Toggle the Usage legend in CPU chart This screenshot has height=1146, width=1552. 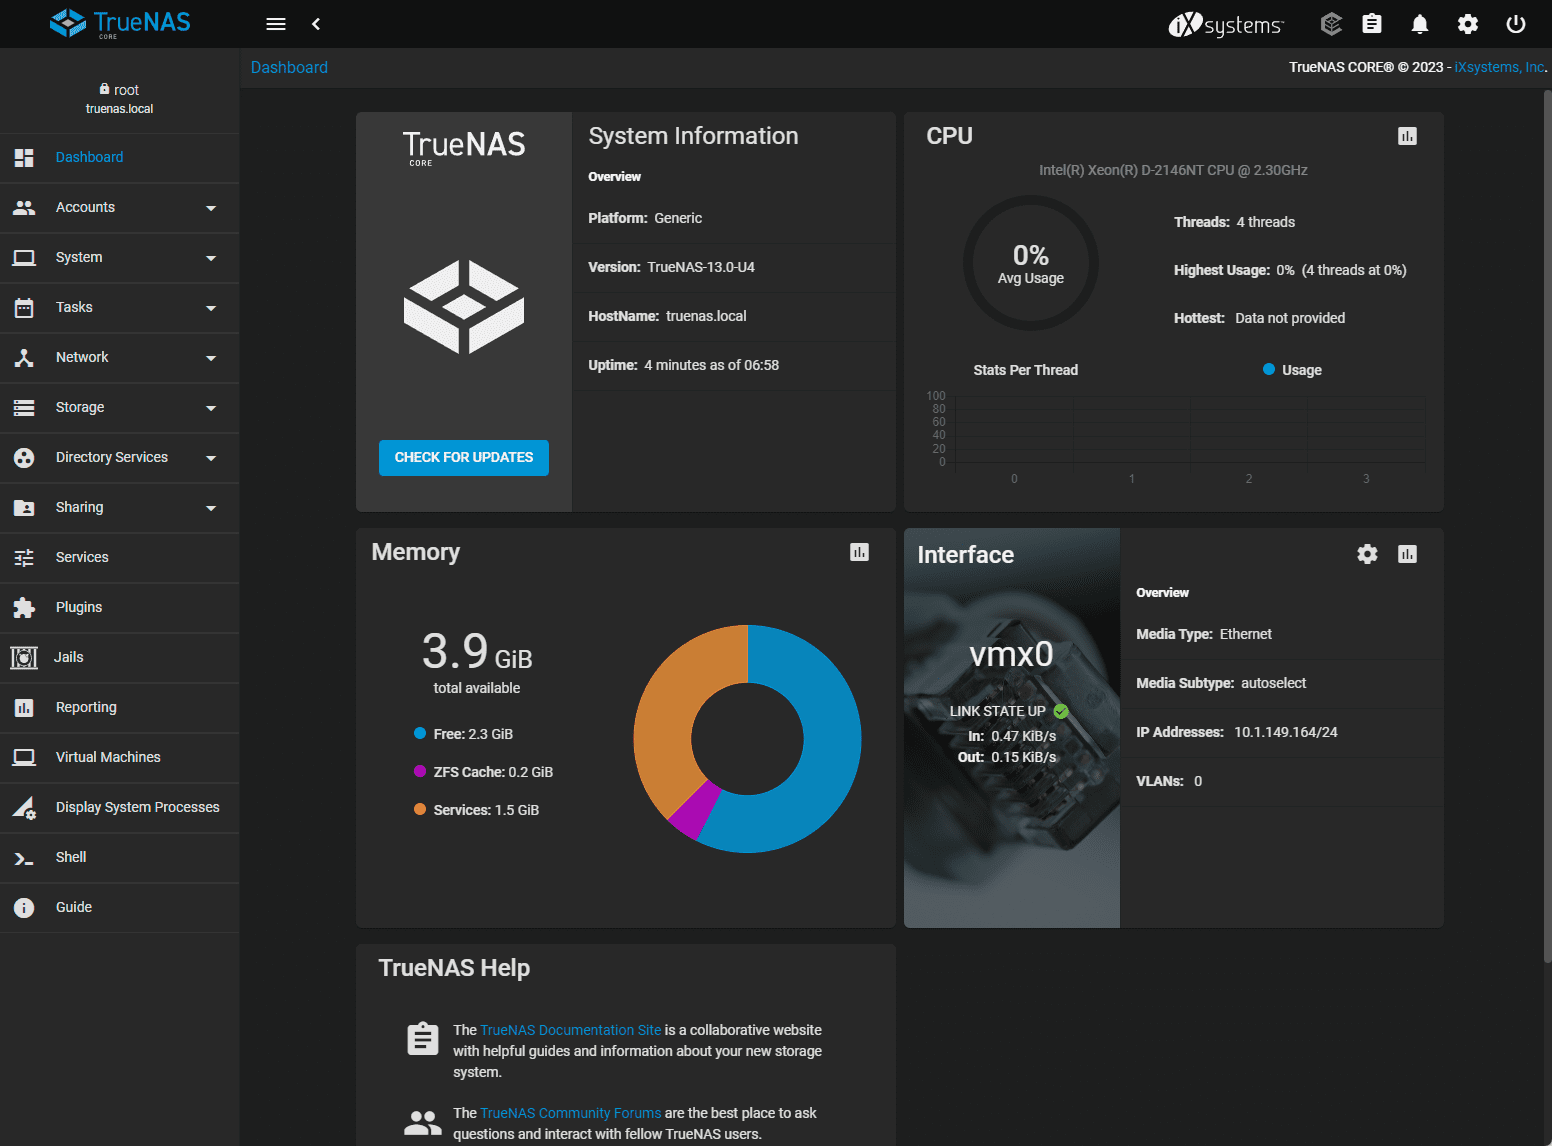point(1292,369)
